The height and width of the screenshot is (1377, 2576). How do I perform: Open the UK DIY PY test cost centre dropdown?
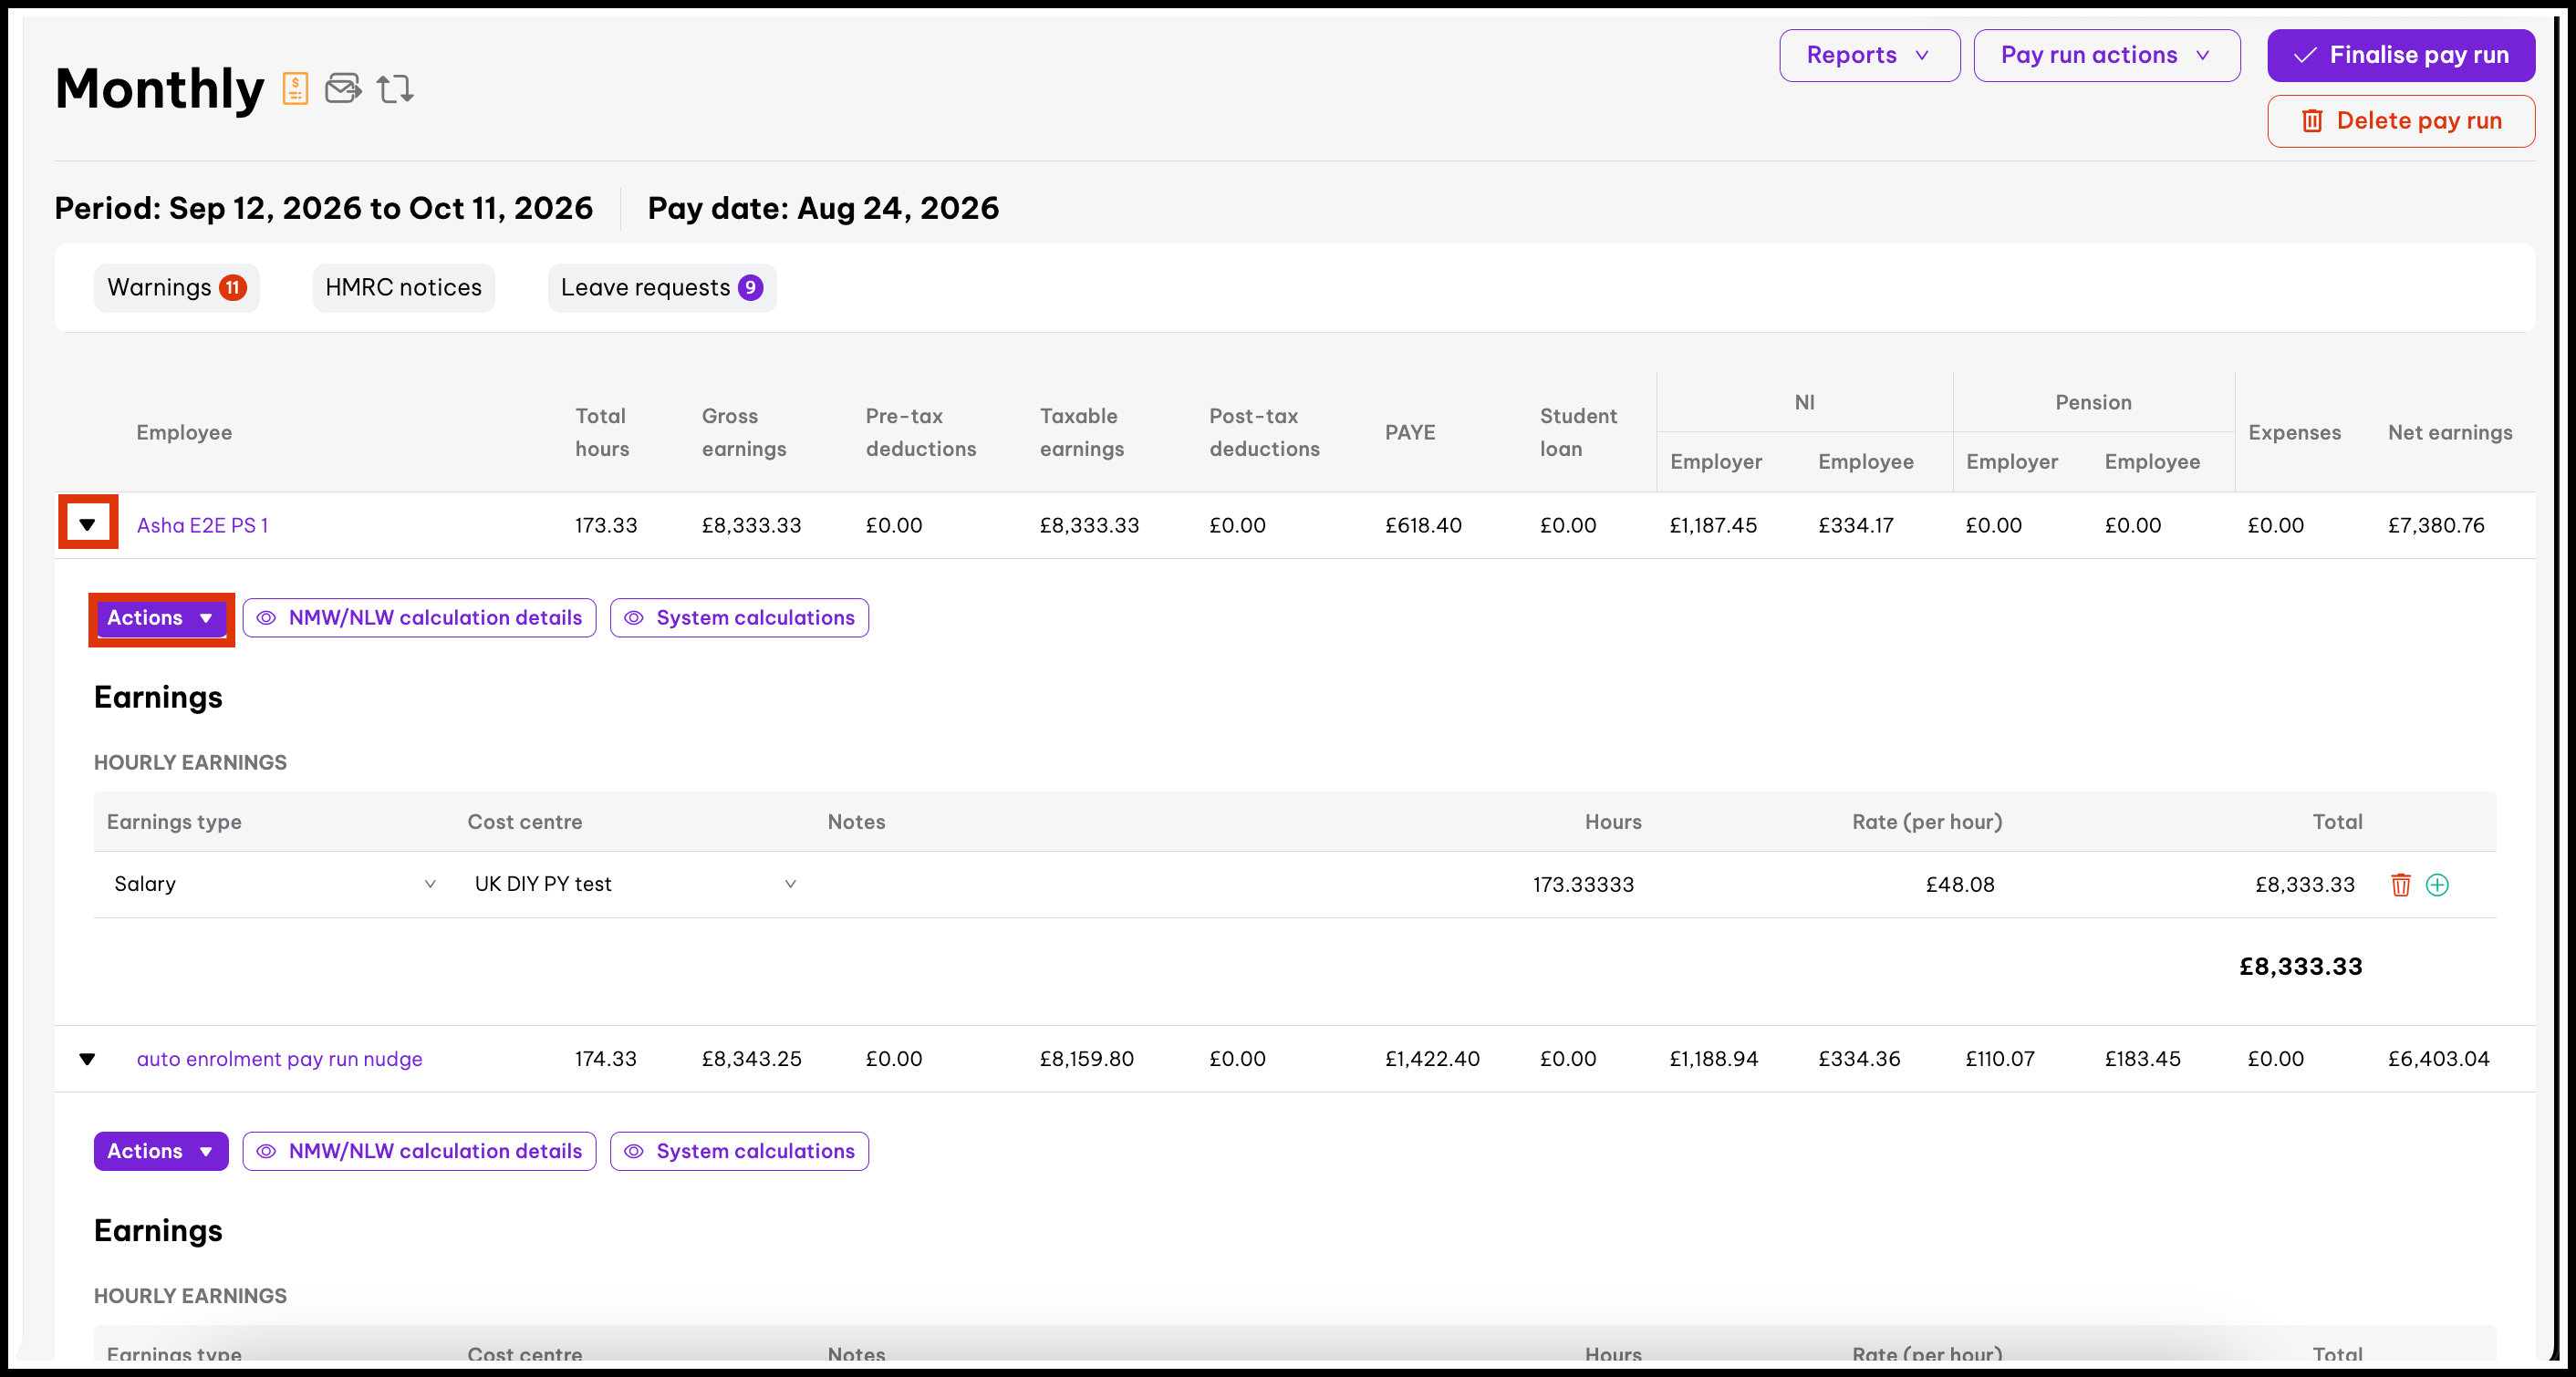pyautogui.click(x=635, y=884)
